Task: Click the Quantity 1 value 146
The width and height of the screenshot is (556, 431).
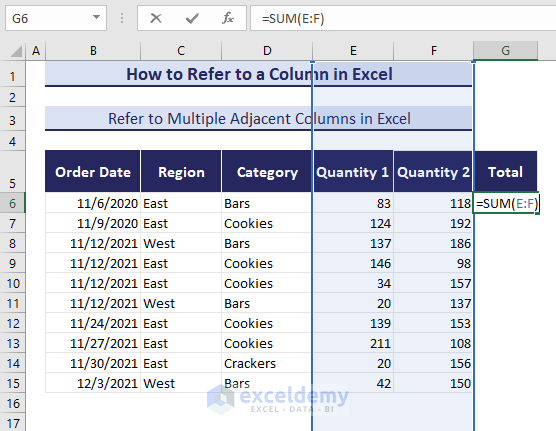Action: [x=353, y=263]
